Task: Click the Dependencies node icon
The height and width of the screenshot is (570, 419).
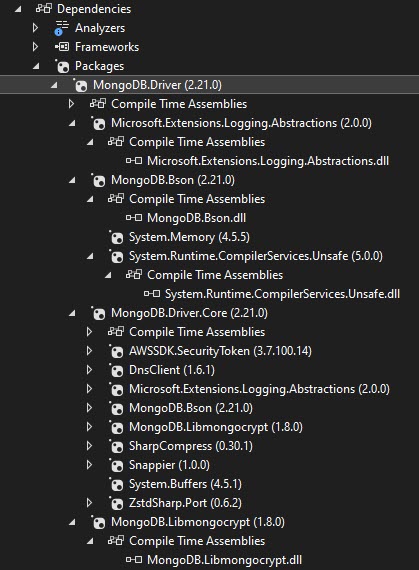Action: pyautogui.click(x=44, y=9)
